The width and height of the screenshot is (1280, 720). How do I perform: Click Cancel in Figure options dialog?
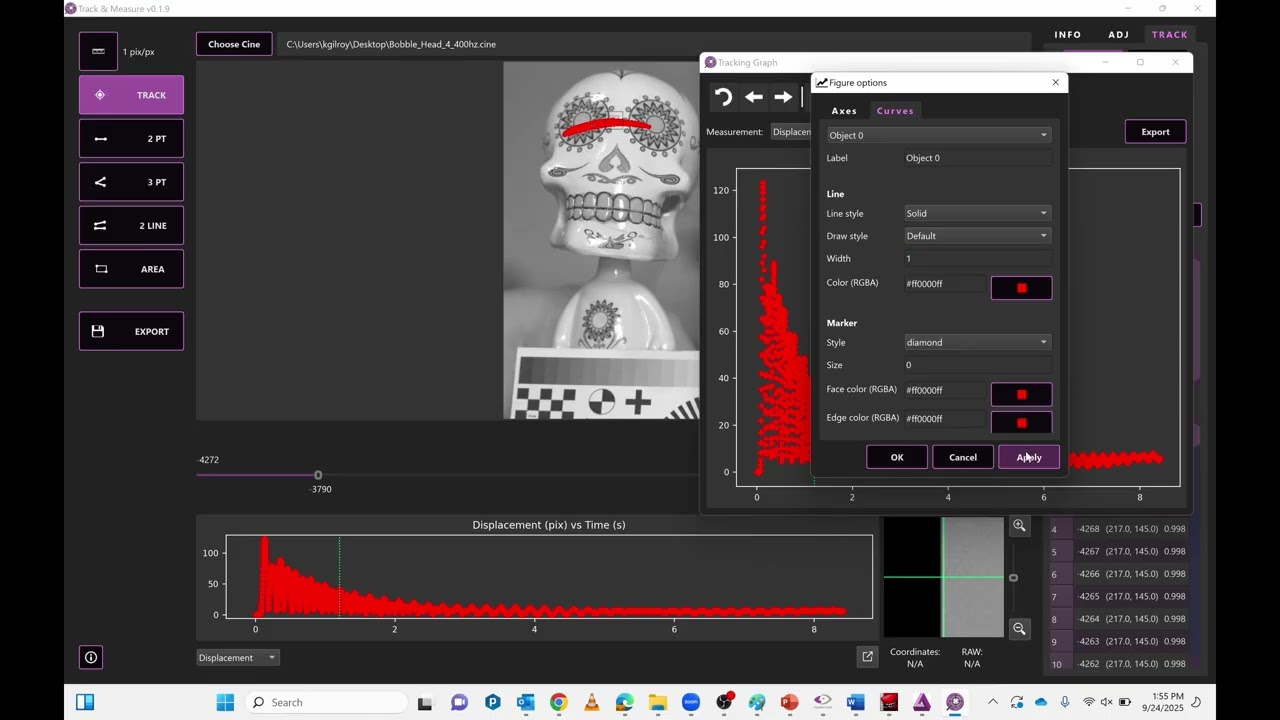[963, 457]
